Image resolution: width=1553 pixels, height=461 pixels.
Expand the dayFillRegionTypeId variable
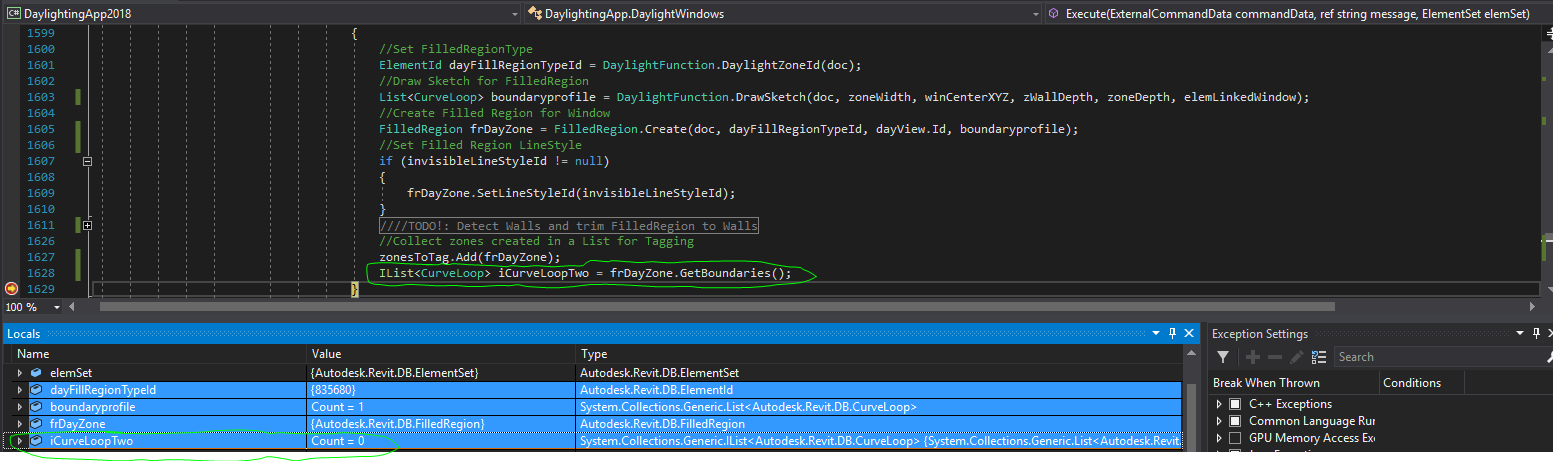[19, 390]
